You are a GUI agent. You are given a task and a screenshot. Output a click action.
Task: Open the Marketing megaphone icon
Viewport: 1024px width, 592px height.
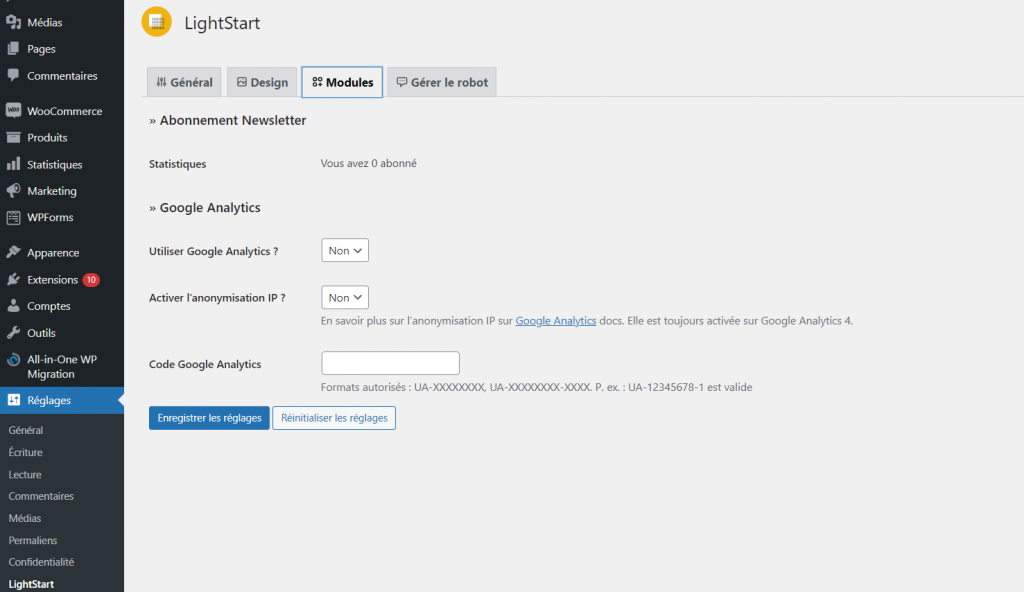[x=14, y=191]
